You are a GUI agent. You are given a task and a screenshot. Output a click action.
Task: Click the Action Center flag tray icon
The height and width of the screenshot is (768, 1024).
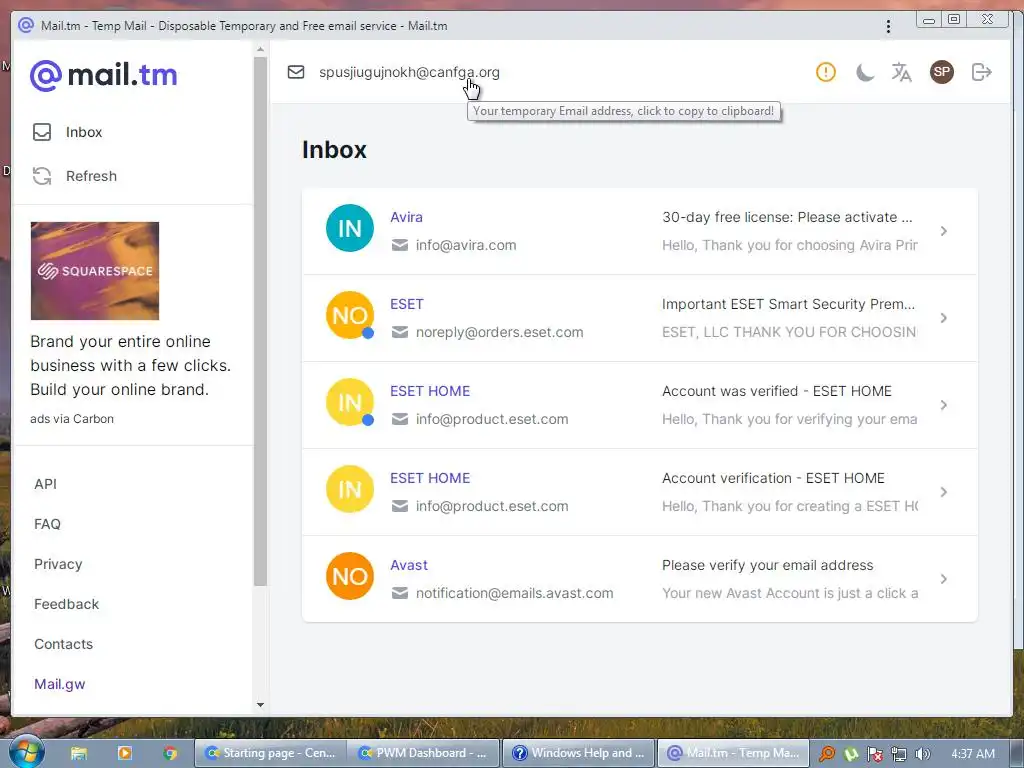coord(875,754)
